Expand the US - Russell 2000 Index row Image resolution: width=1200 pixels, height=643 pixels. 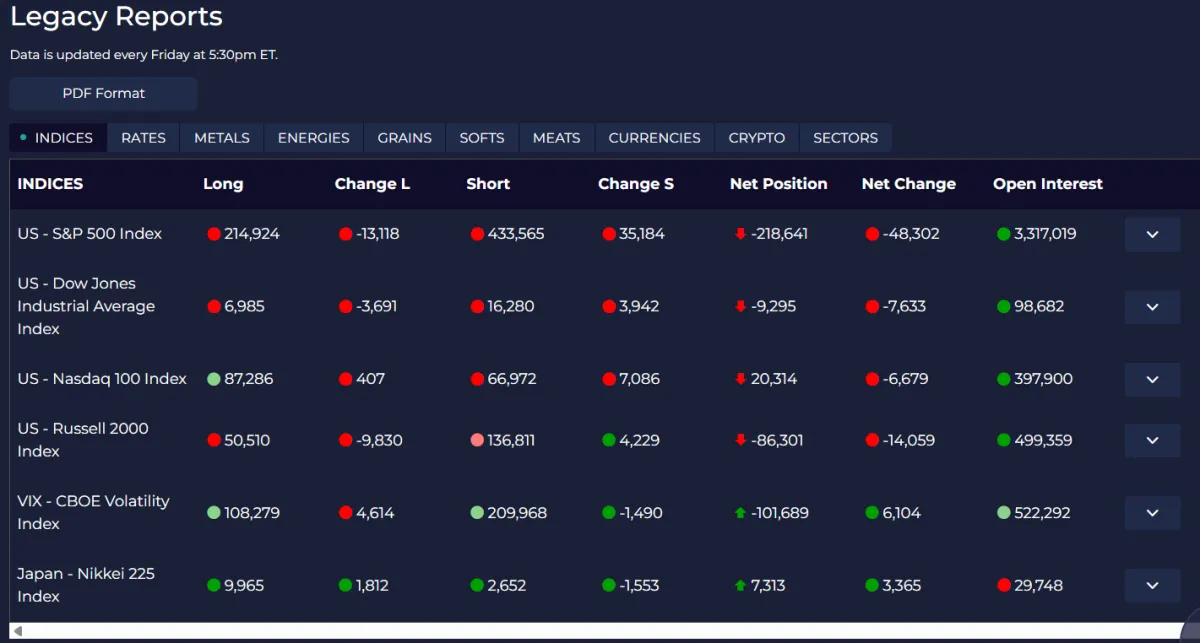(x=1152, y=440)
